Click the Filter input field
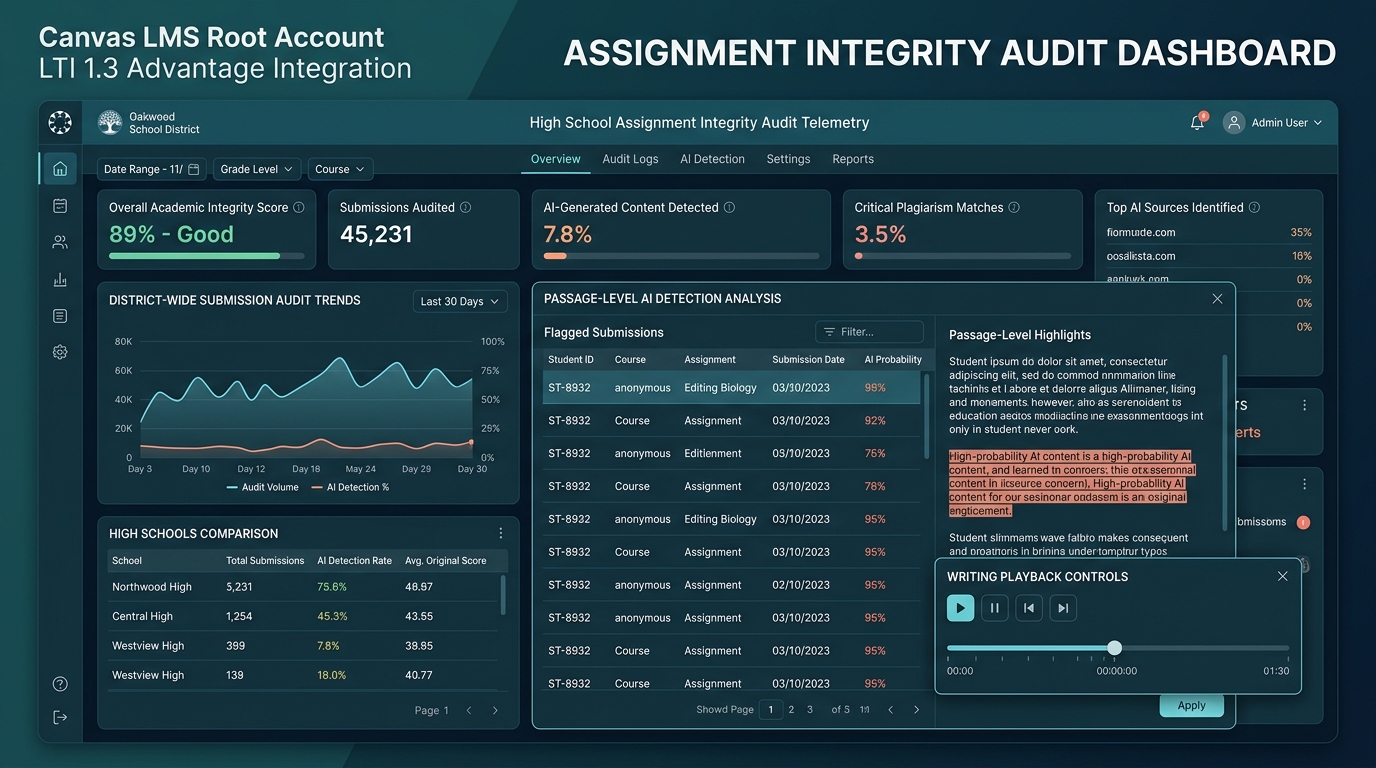This screenshot has height=768, width=1376. click(869, 332)
